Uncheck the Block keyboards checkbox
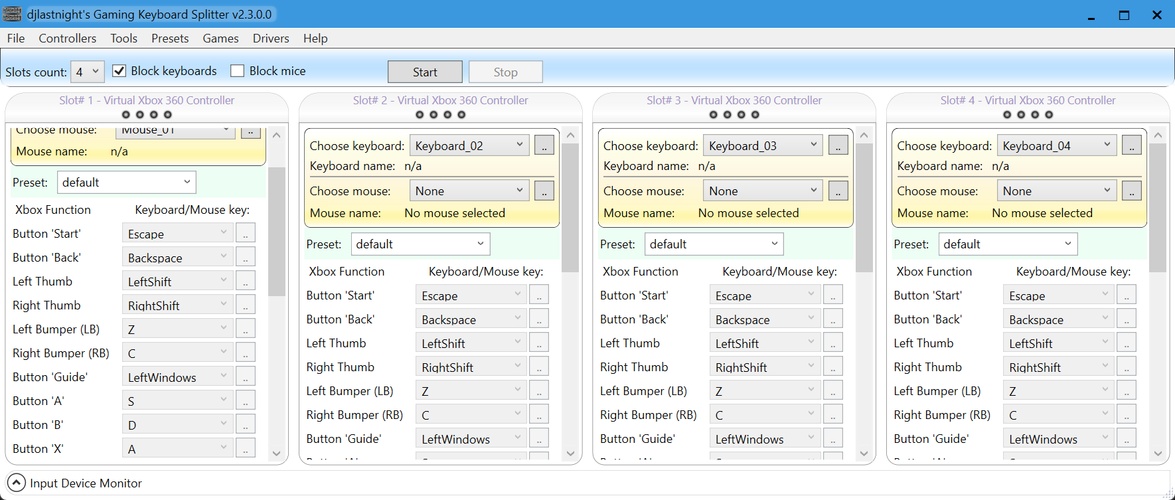 point(120,71)
